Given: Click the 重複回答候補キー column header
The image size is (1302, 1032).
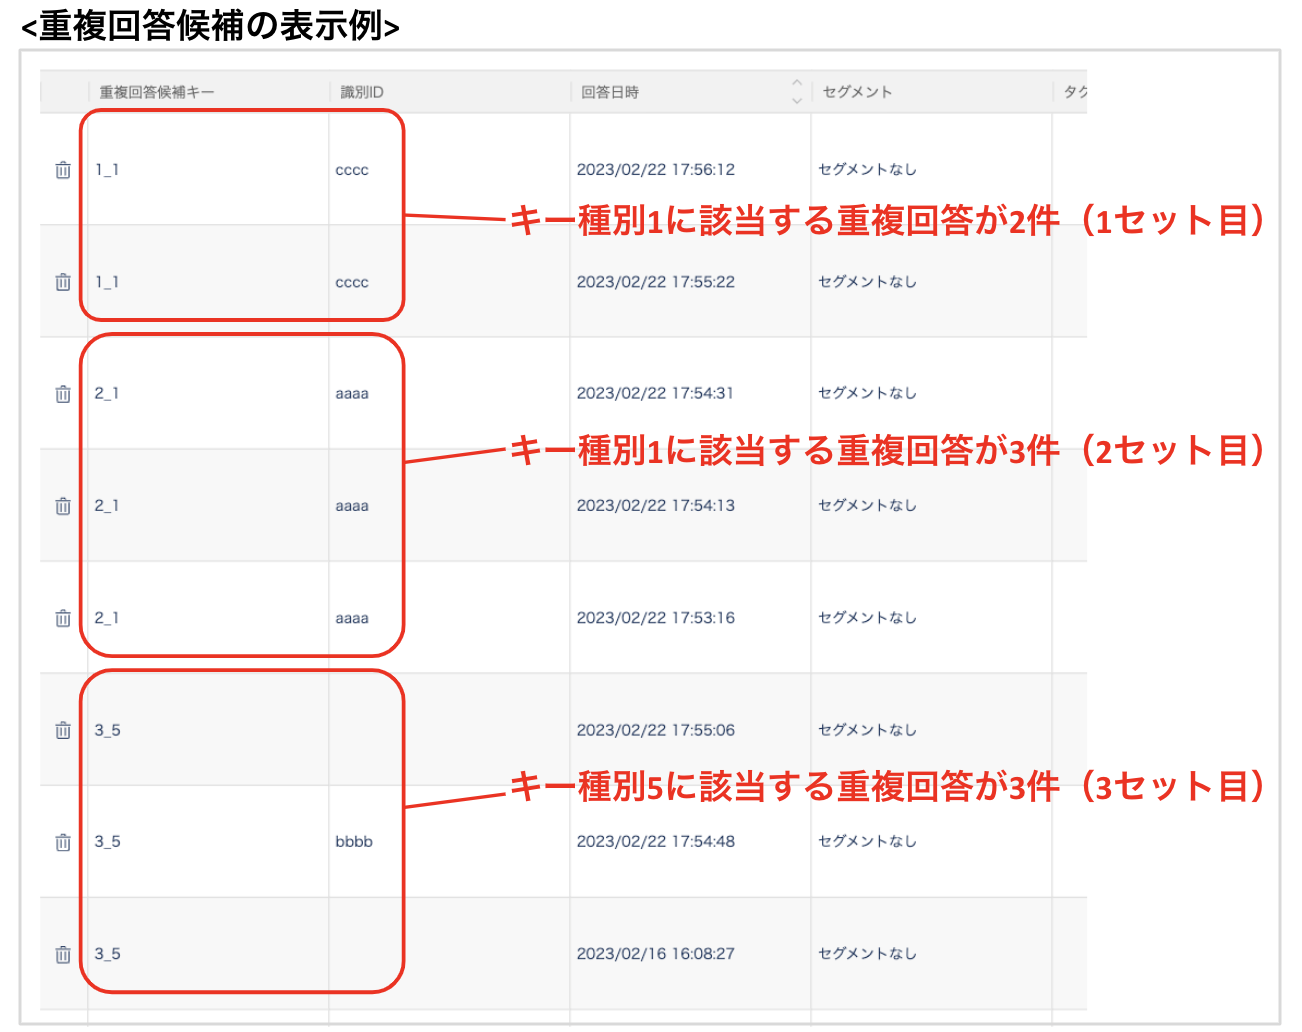Looking at the screenshot, I should [157, 92].
